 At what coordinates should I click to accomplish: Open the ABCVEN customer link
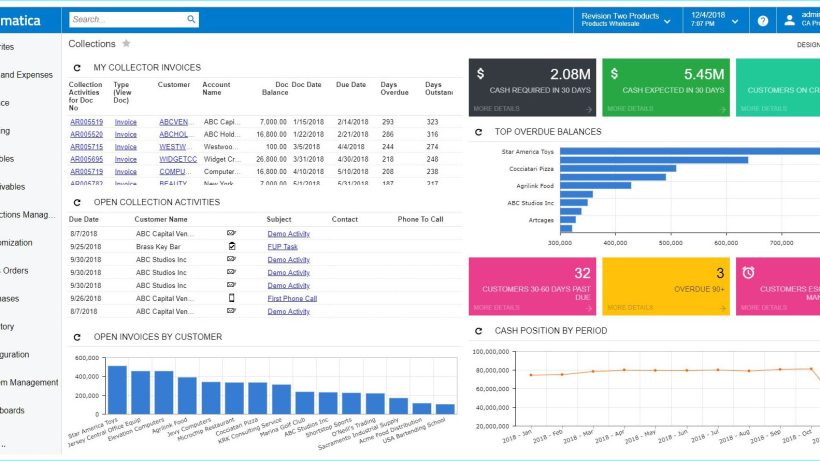coord(175,122)
